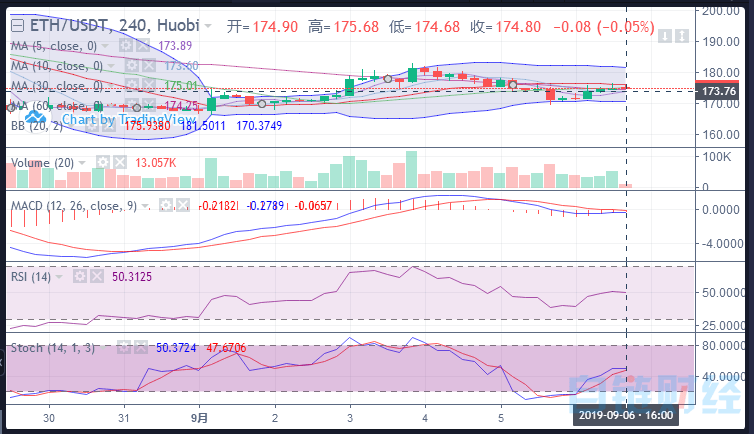
Task: Select the MA (5, close, 0) legend label
Action: coord(54,46)
